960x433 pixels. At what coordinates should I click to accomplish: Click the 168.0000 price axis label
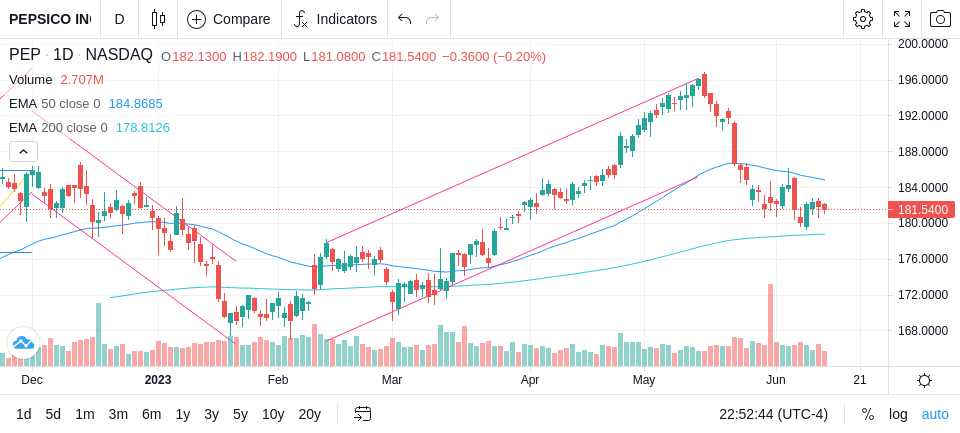coord(922,331)
